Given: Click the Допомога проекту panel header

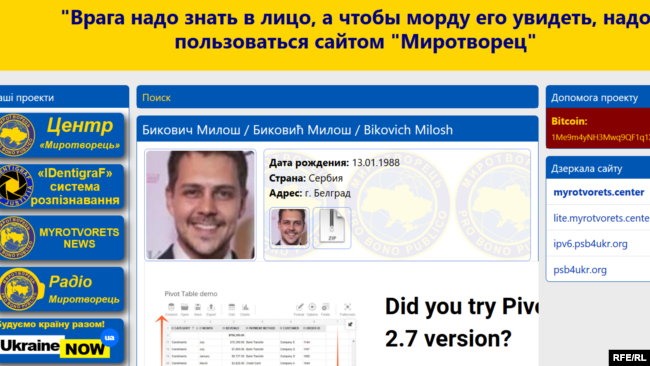Looking at the screenshot, I should pos(598,97).
